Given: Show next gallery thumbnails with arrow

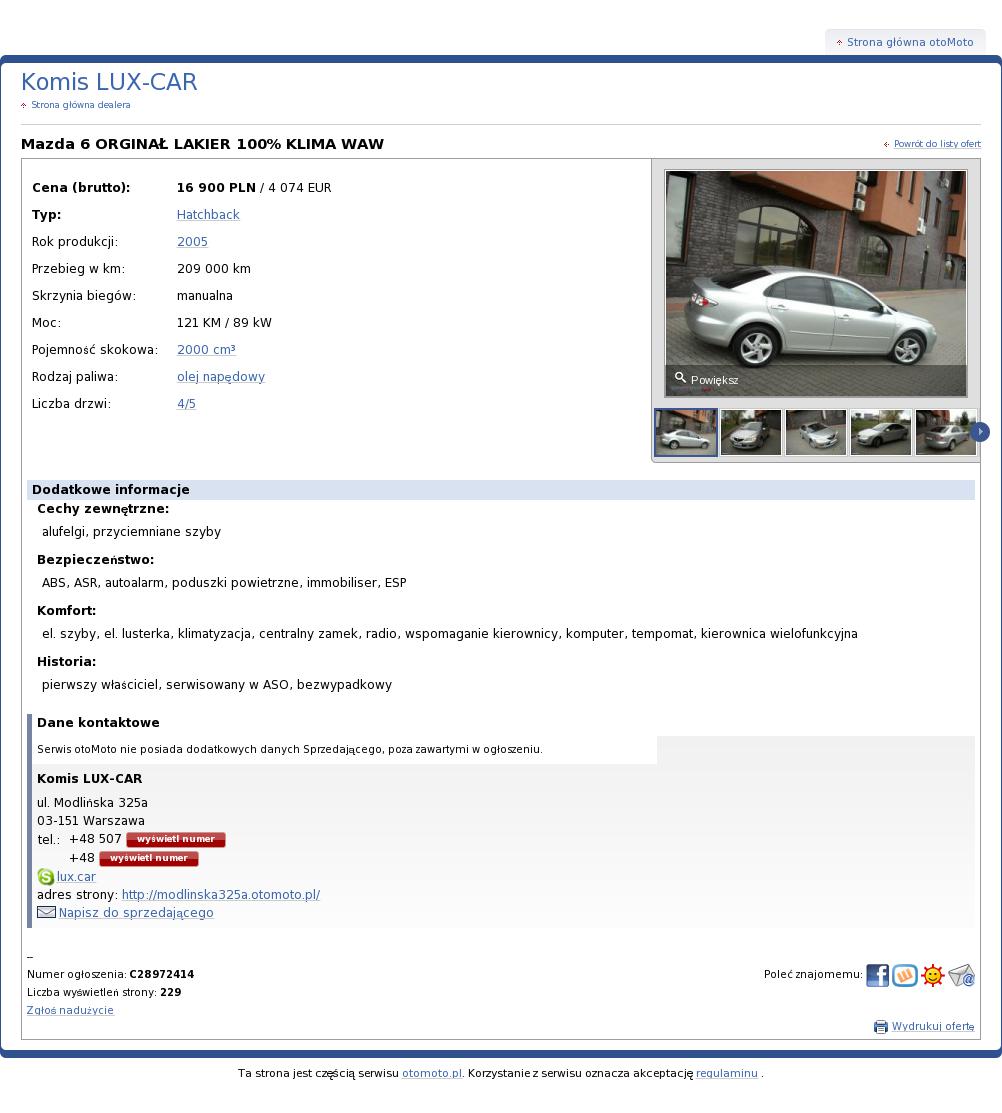Looking at the screenshot, I should point(980,432).
